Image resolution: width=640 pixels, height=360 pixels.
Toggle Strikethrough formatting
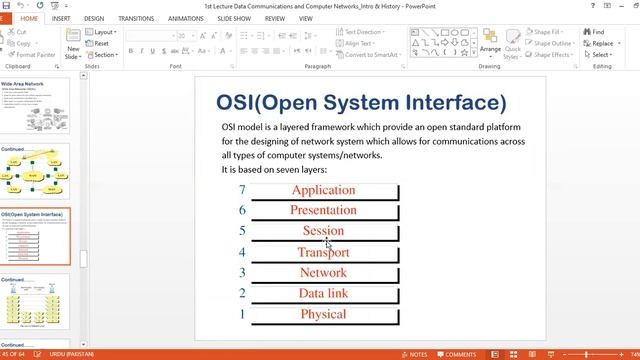pos(175,51)
